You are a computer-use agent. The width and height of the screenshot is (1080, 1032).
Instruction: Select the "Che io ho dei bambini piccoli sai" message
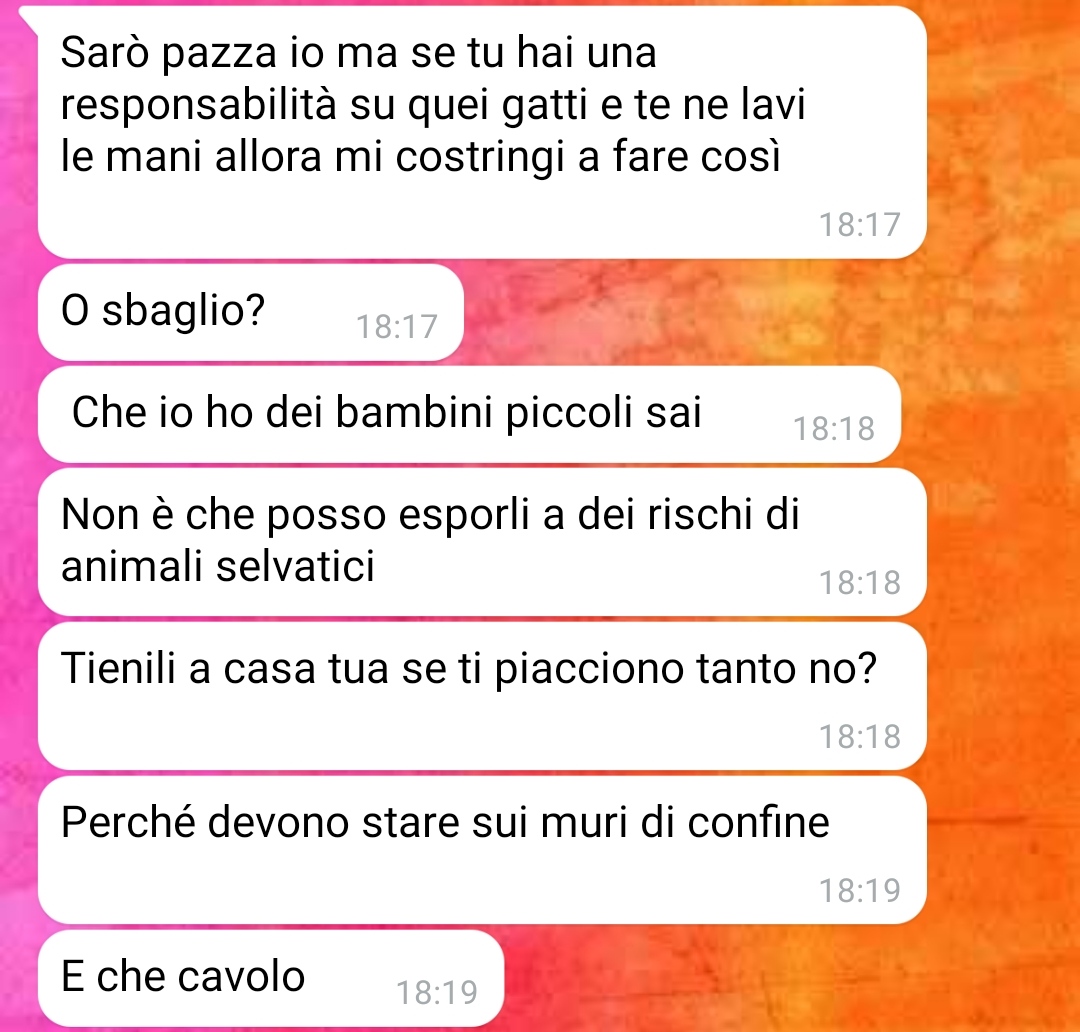tap(469, 414)
